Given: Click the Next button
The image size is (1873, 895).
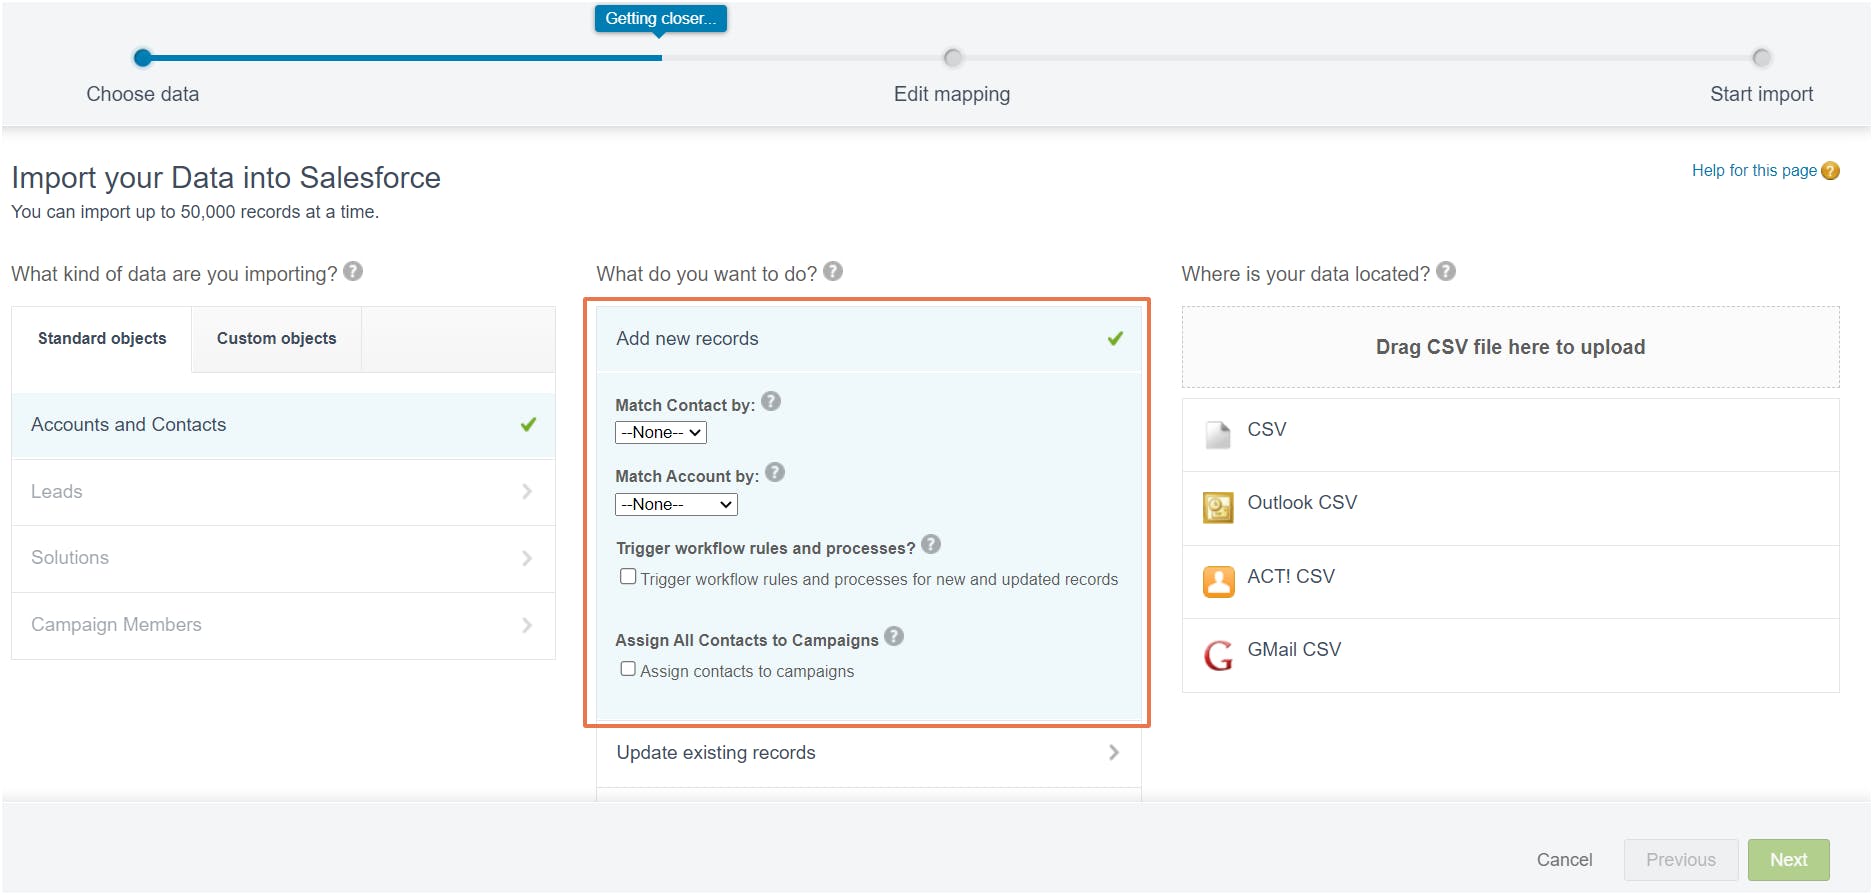Looking at the screenshot, I should (x=1789, y=860).
